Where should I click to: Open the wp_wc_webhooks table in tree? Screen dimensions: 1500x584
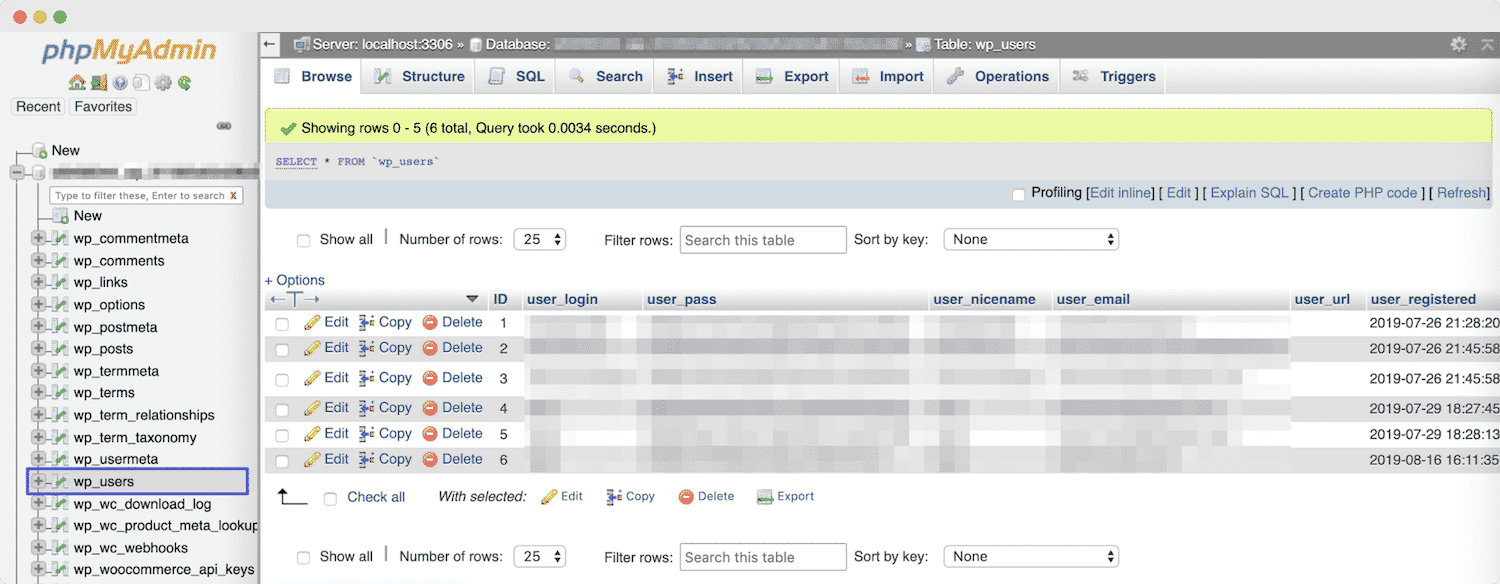click(x=131, y=548)
